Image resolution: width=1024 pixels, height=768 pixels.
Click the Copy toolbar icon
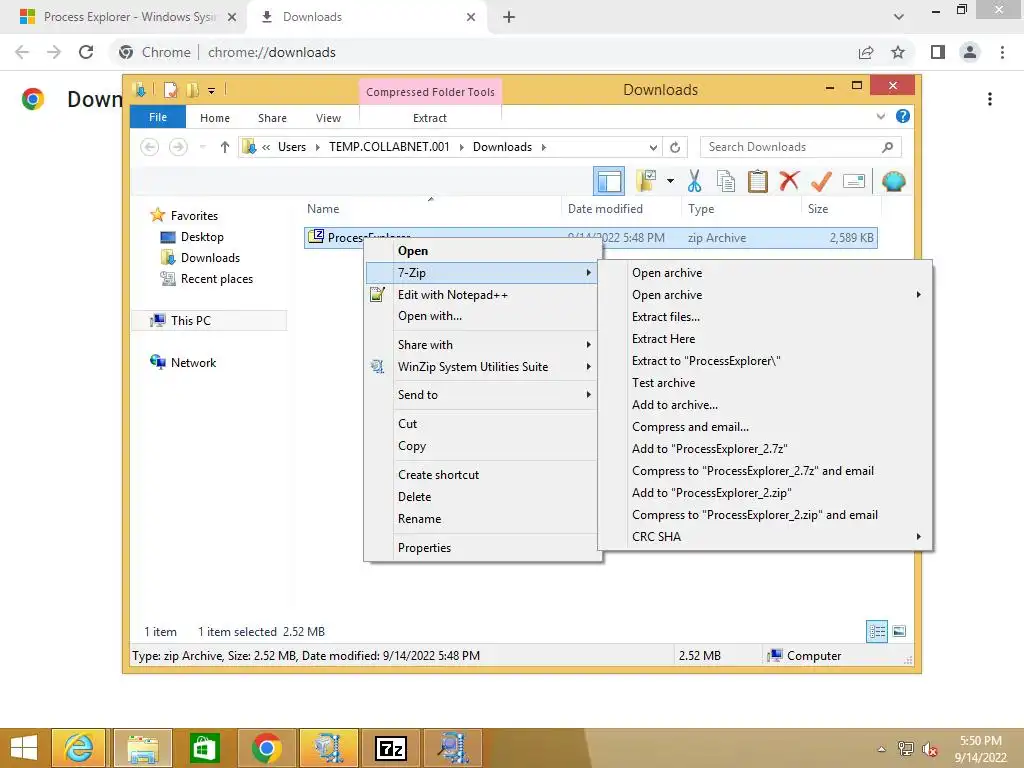(x=726, y=181)
